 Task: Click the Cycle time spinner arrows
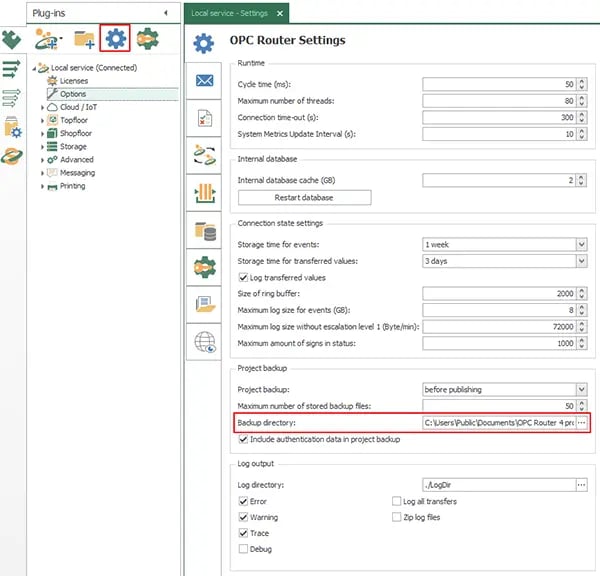581,85
